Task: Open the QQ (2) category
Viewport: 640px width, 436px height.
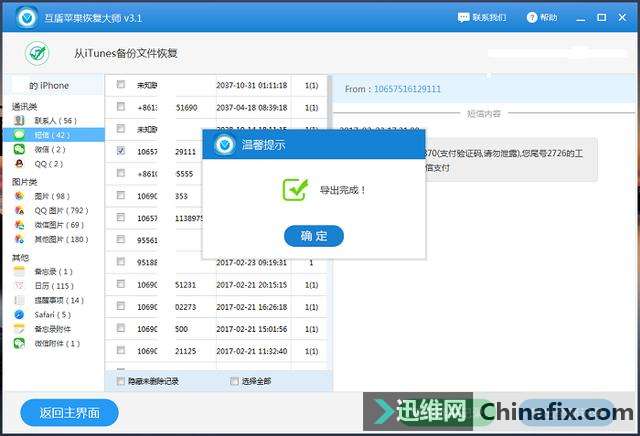Action: (48, 164)
